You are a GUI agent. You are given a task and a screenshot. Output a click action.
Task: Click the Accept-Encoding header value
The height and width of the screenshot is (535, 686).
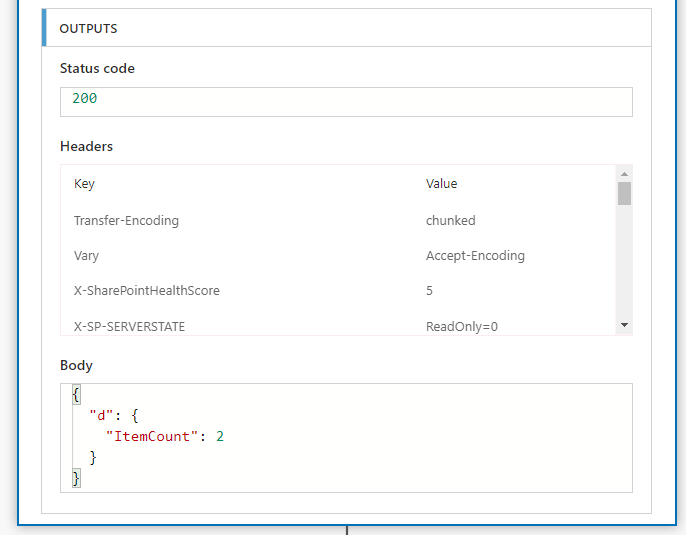click(x=475, y=255)
